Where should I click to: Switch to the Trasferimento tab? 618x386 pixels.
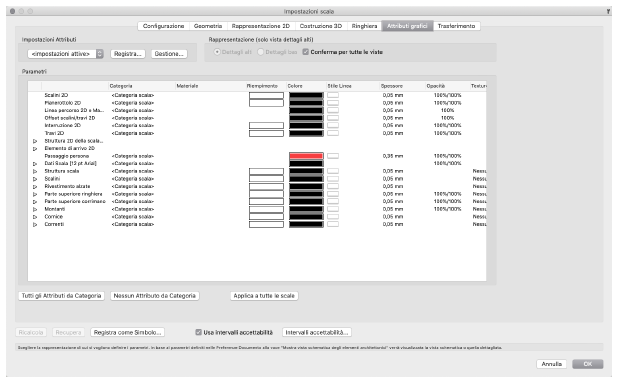point(456,26)
